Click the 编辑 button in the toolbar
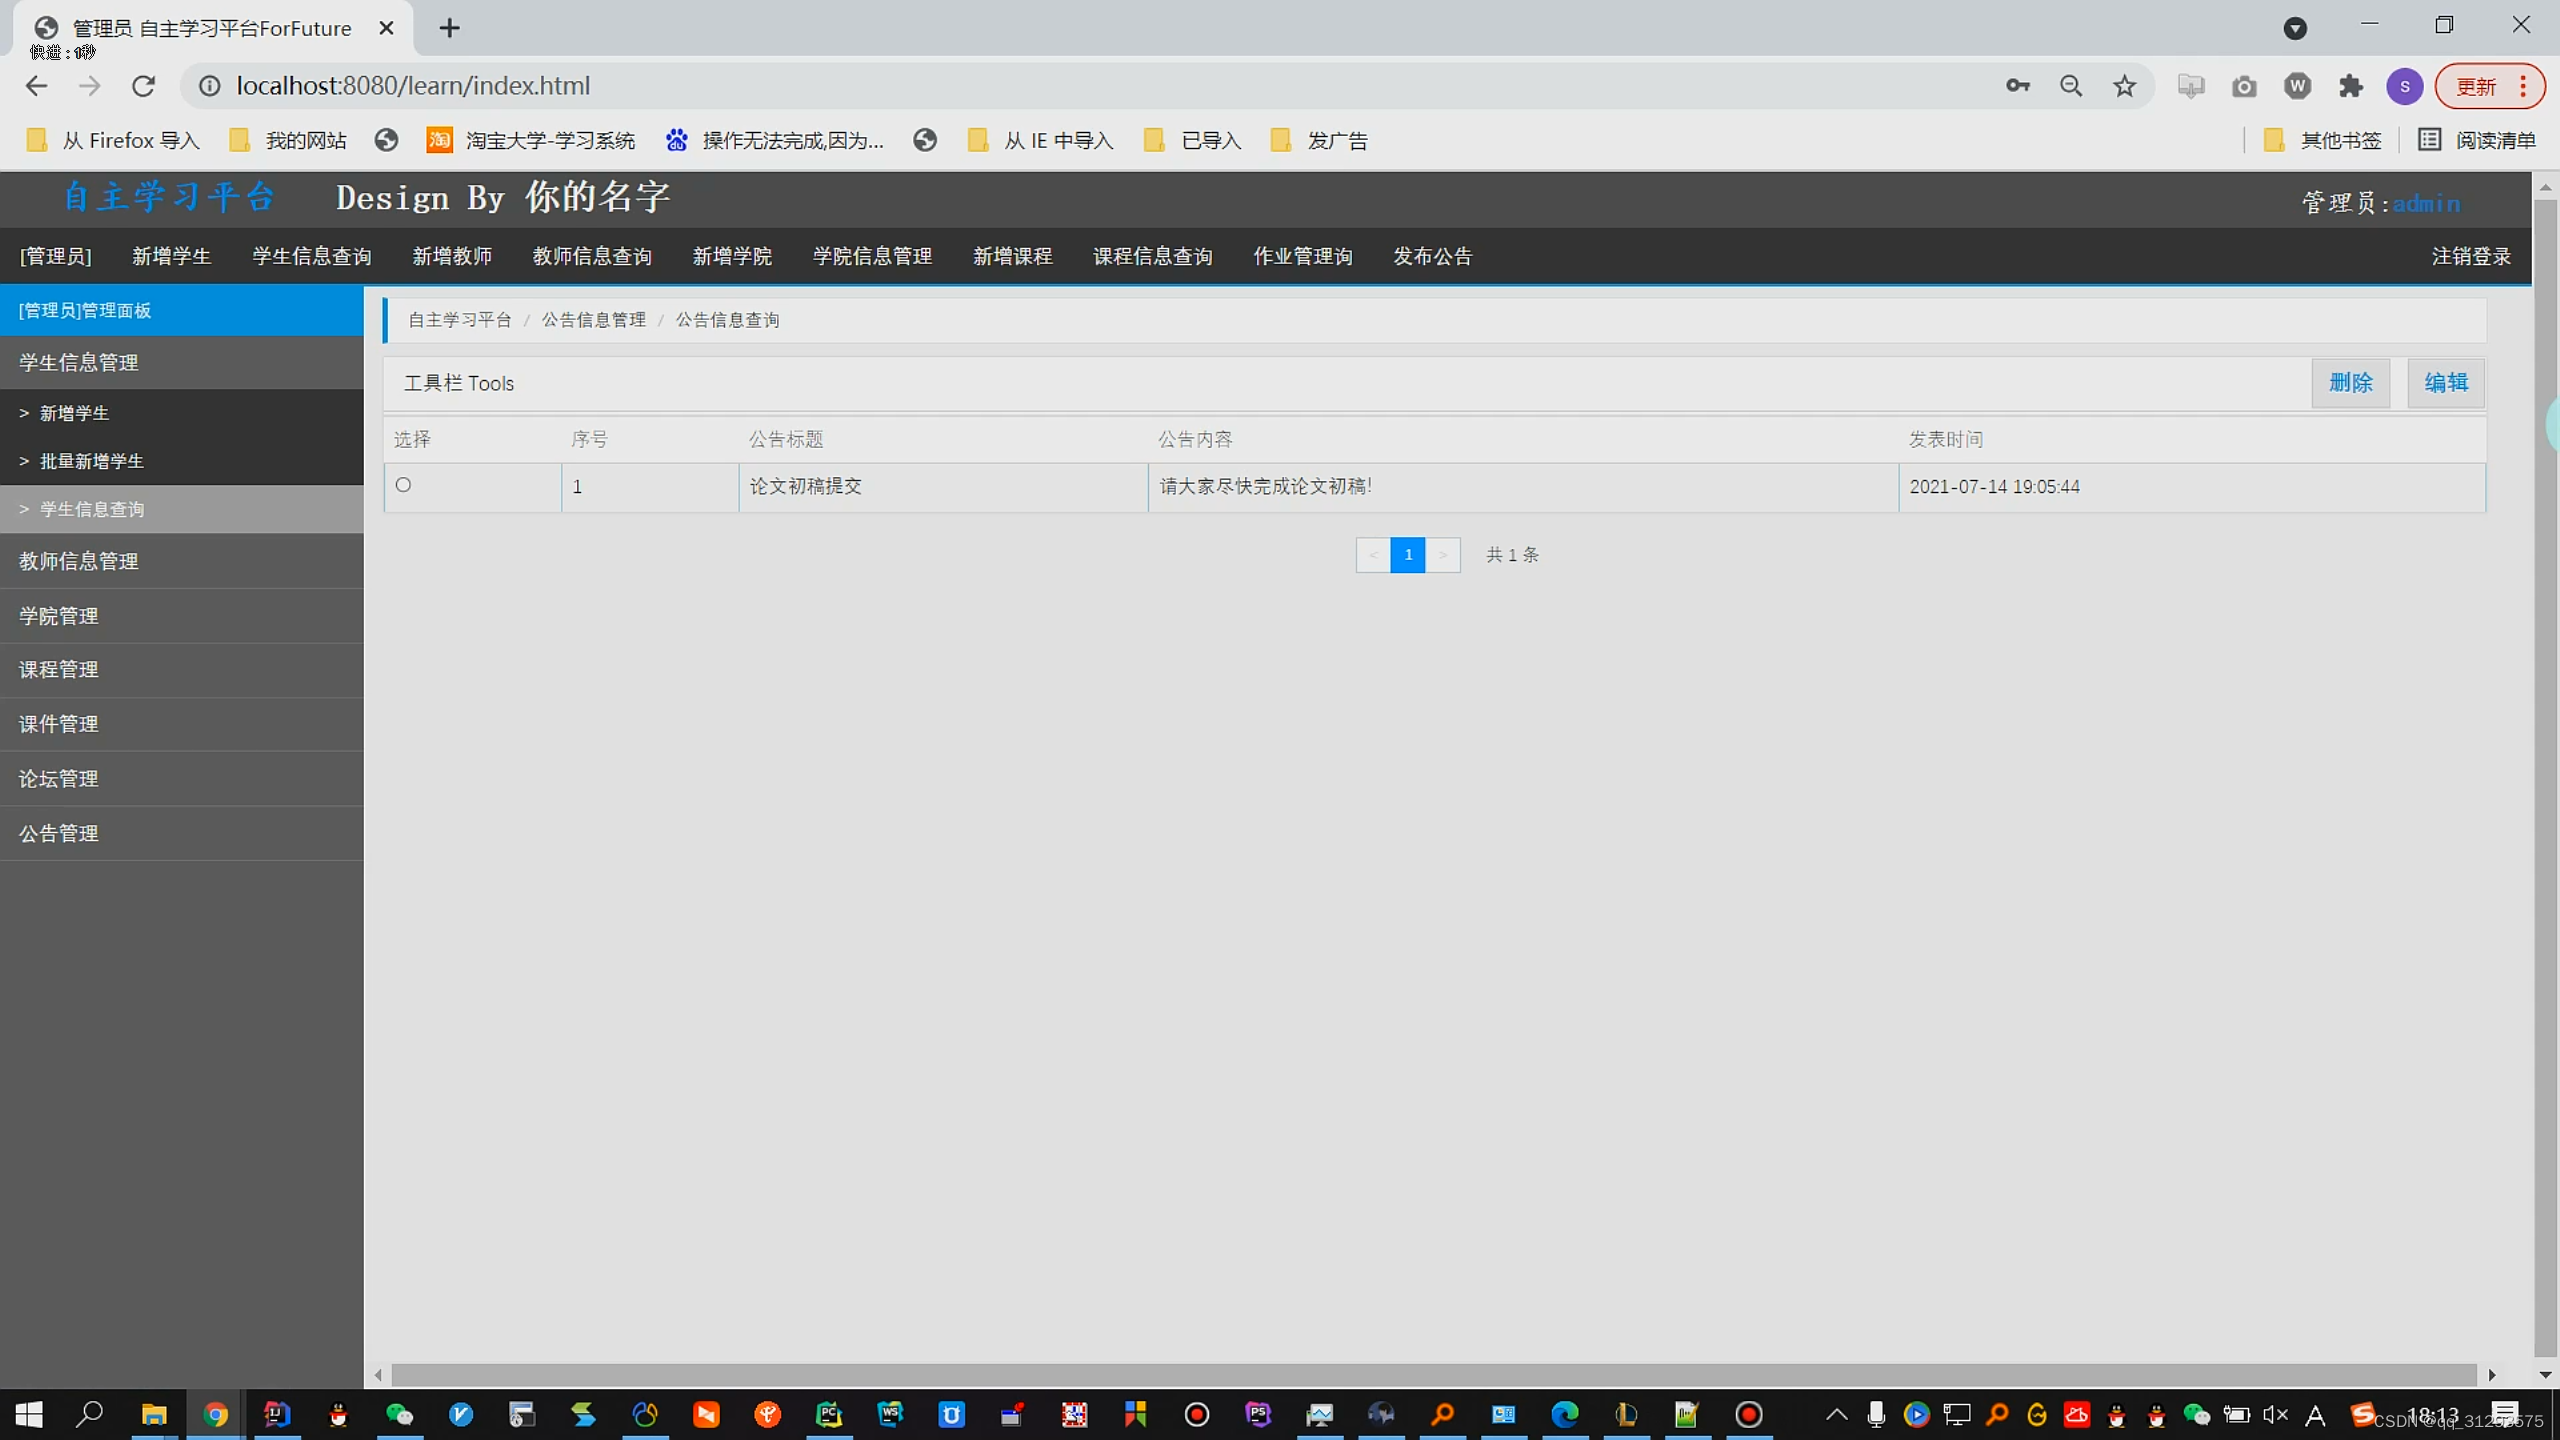Screen dimensions: 2560x1440 [2445, 383]
